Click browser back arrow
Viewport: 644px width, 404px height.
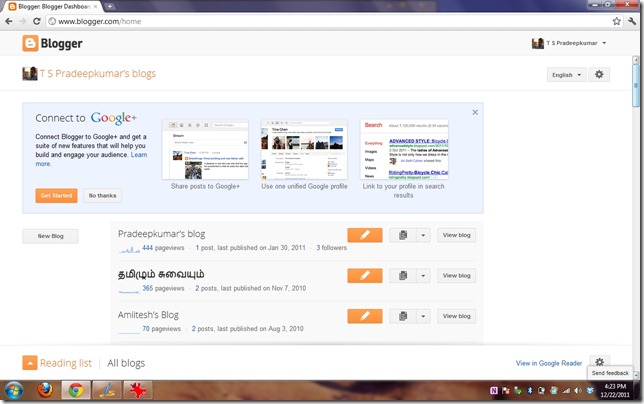pyautogui.click(x=9, y=21)
